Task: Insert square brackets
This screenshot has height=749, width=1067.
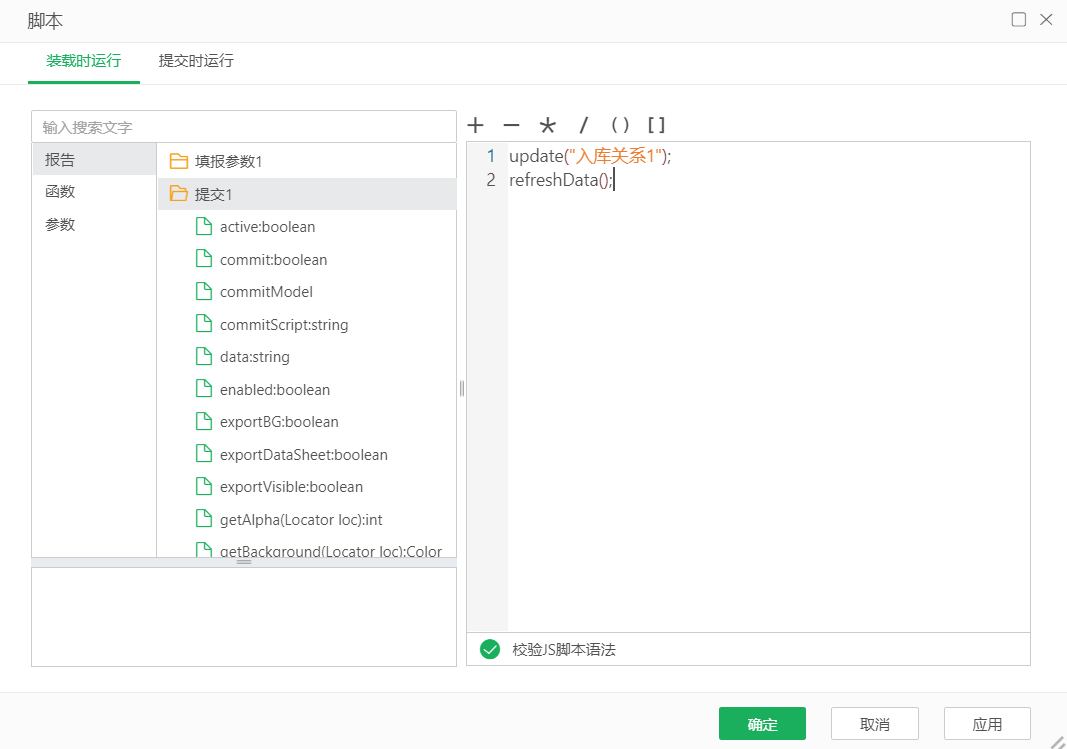Action: (656, 125)
